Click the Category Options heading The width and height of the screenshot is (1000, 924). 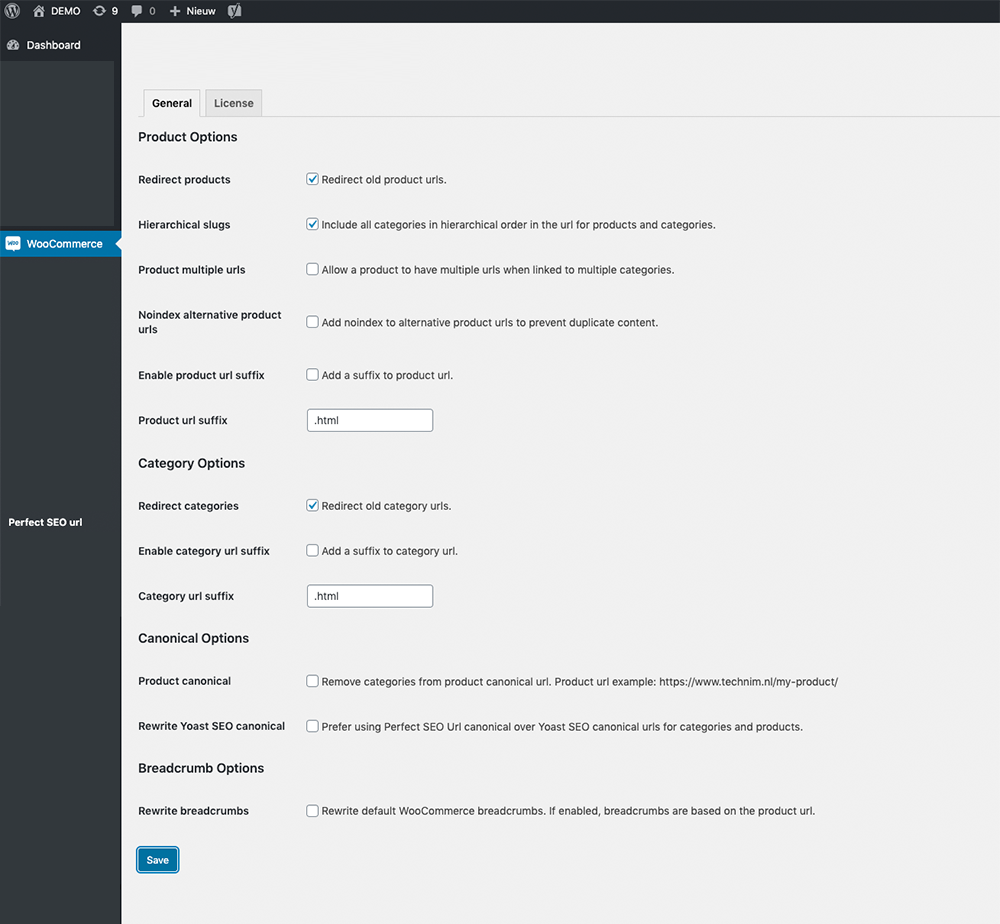[x=191, y=464]
